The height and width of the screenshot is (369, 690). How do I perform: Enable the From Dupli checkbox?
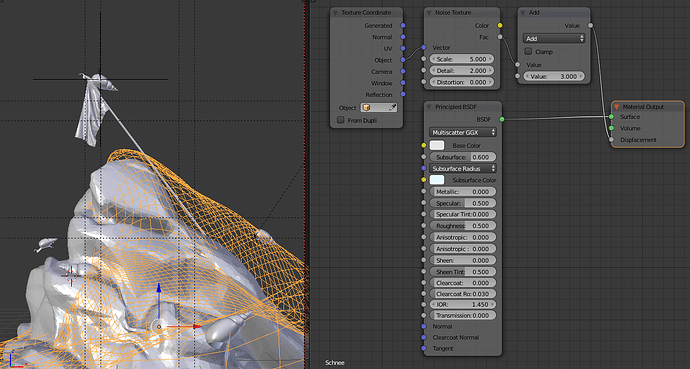tap(340, 120)
